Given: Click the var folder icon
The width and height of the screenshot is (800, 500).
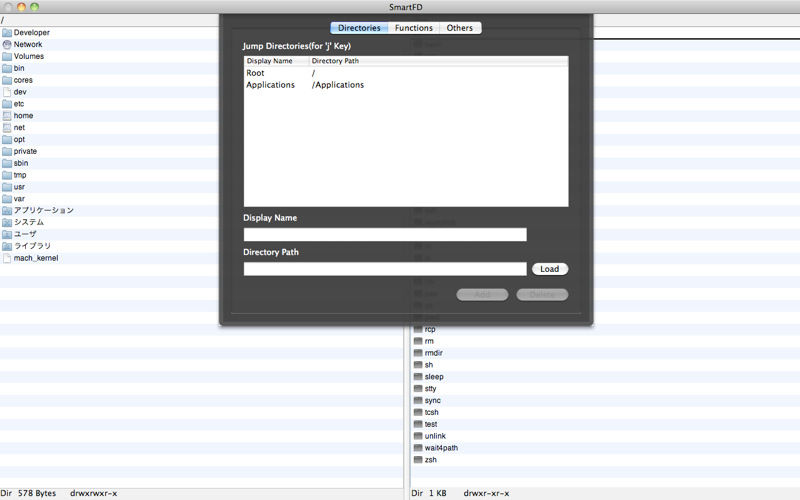Looking at the screenshot, I should tap(7, 199).
